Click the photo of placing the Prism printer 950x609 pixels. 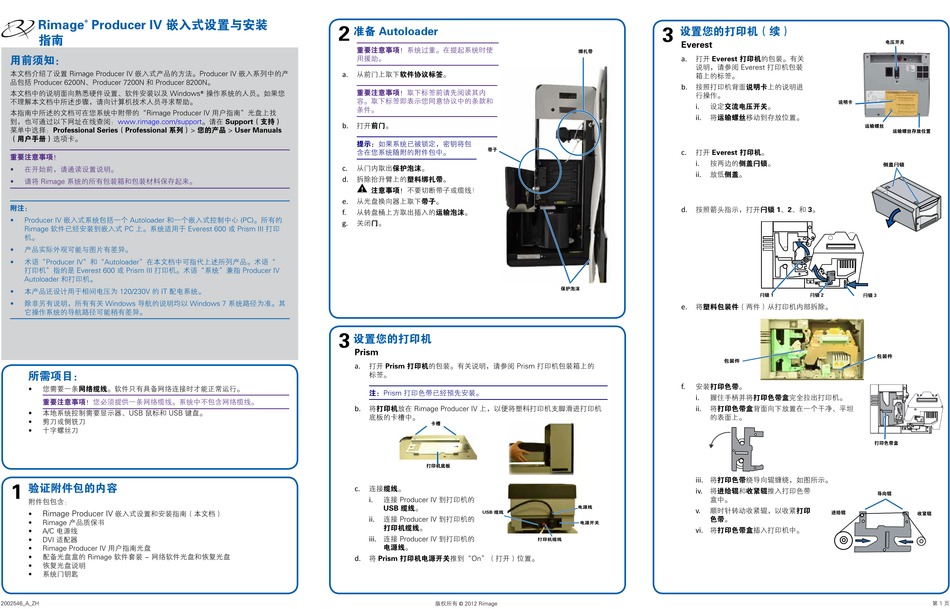[540, 448]
